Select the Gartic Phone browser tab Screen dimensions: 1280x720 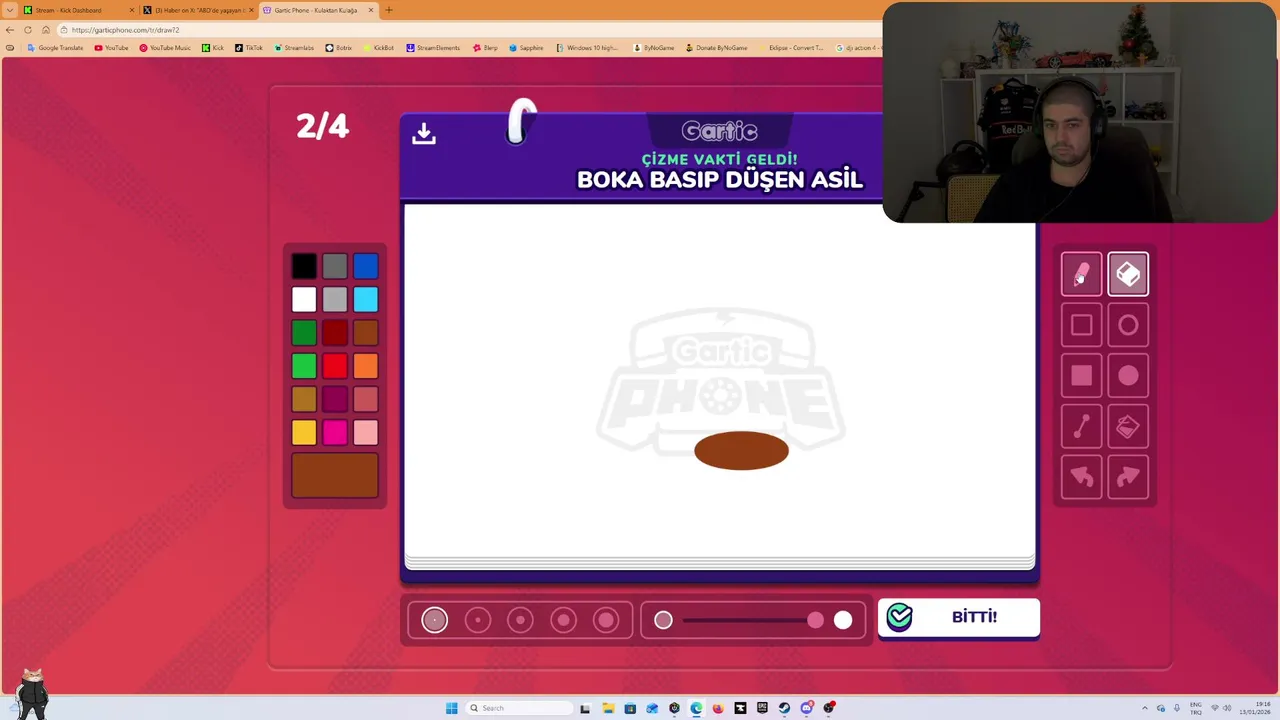[318, 10]
